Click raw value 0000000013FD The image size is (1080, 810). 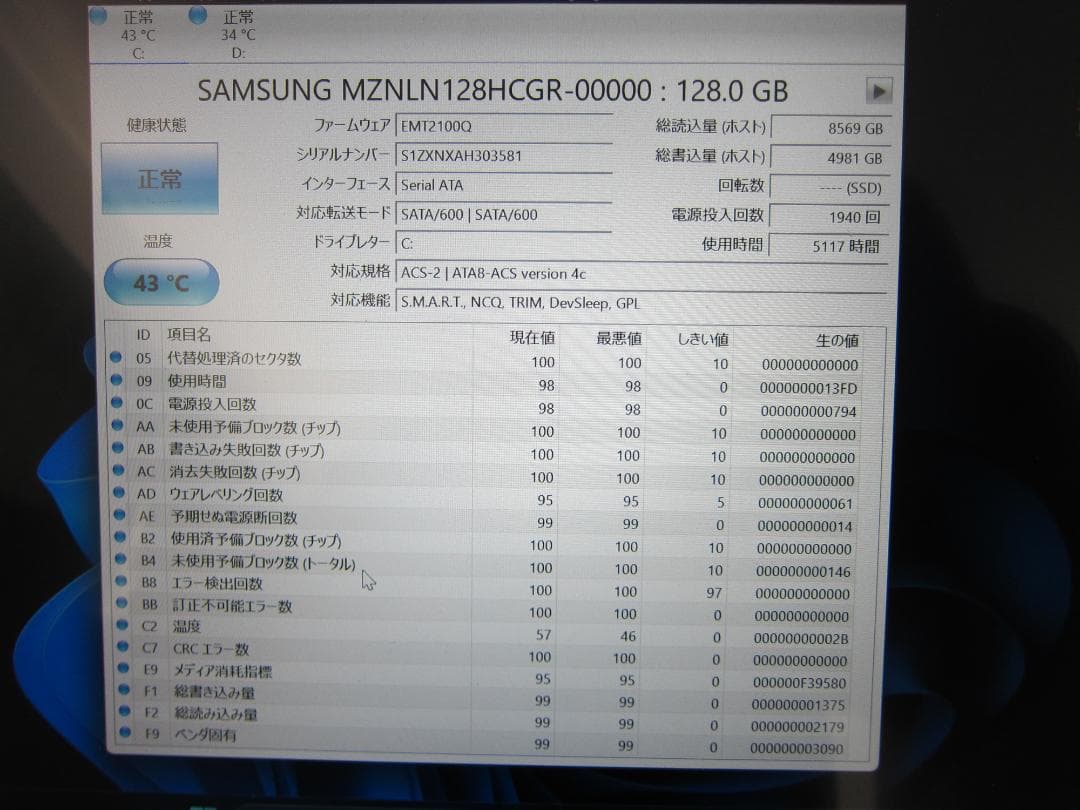click(809, 388)
